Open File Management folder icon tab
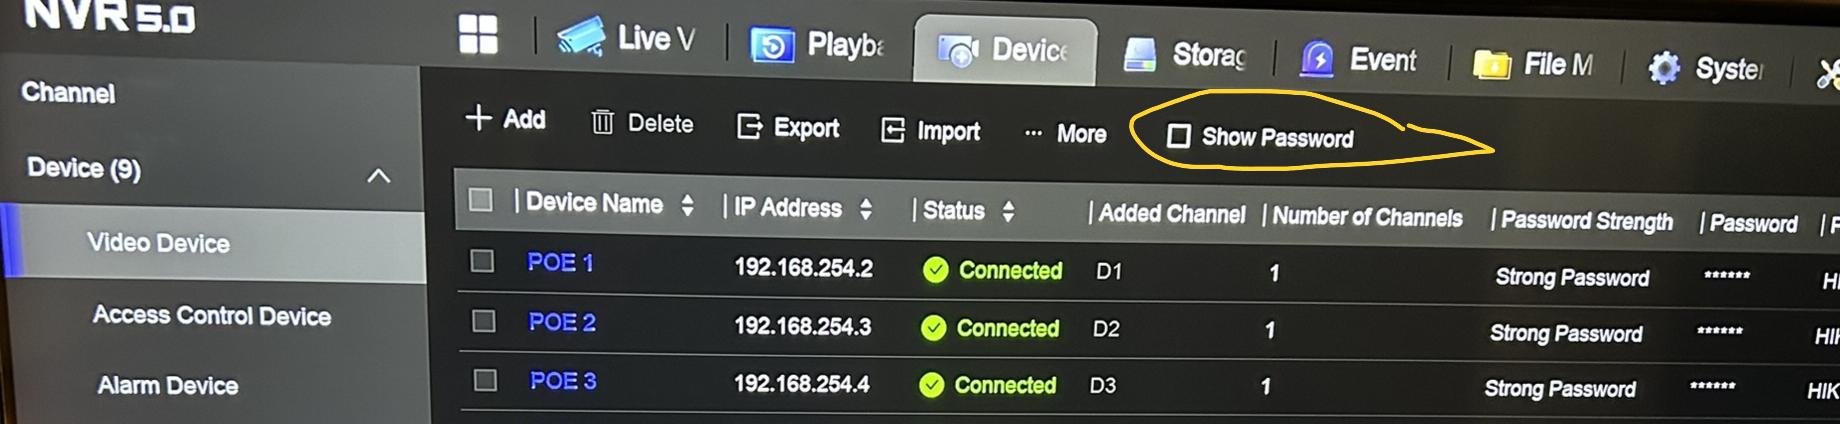 pyautogui.click(x=1491, y=65)
